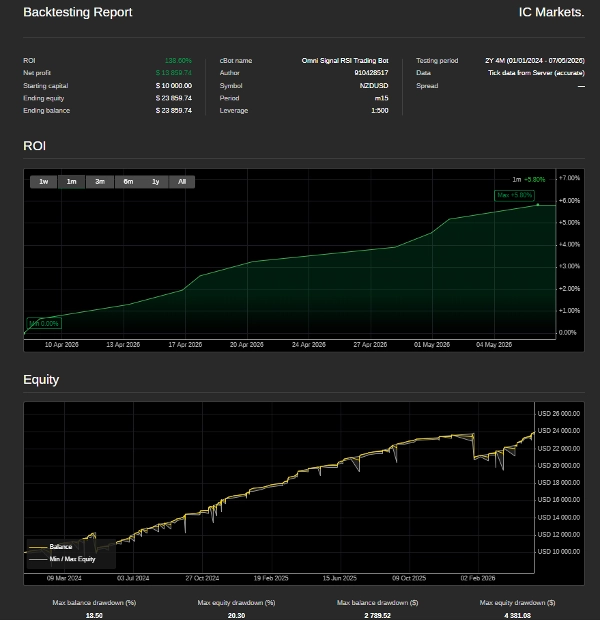Click the 20.30 drawdown value

[236, 616]
